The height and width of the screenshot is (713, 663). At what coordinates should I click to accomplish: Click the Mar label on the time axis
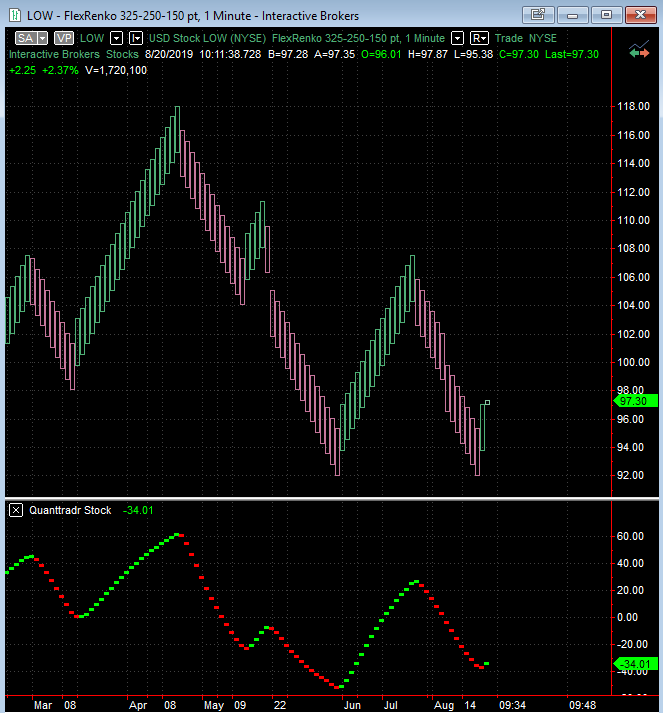click(x=43, y=705)
